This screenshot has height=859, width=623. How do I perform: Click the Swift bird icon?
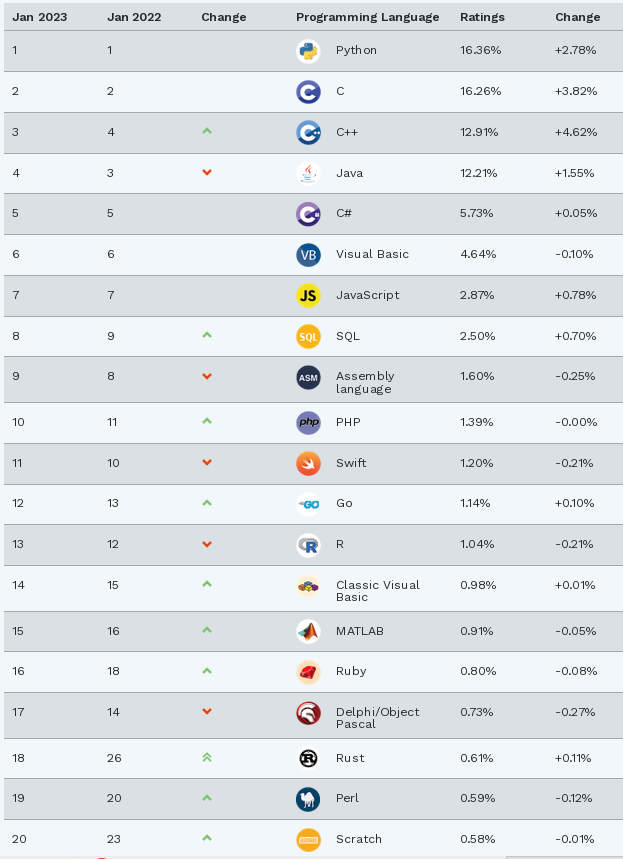(308, 463)
